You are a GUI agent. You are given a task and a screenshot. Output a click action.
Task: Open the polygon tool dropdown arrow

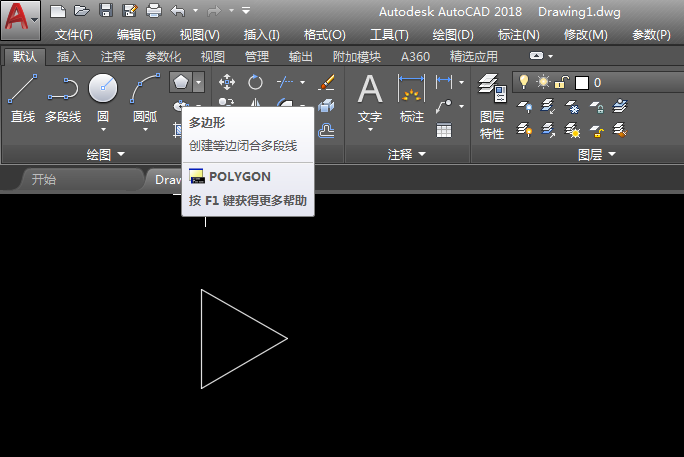pyautogui.click(x=199, y=81)
